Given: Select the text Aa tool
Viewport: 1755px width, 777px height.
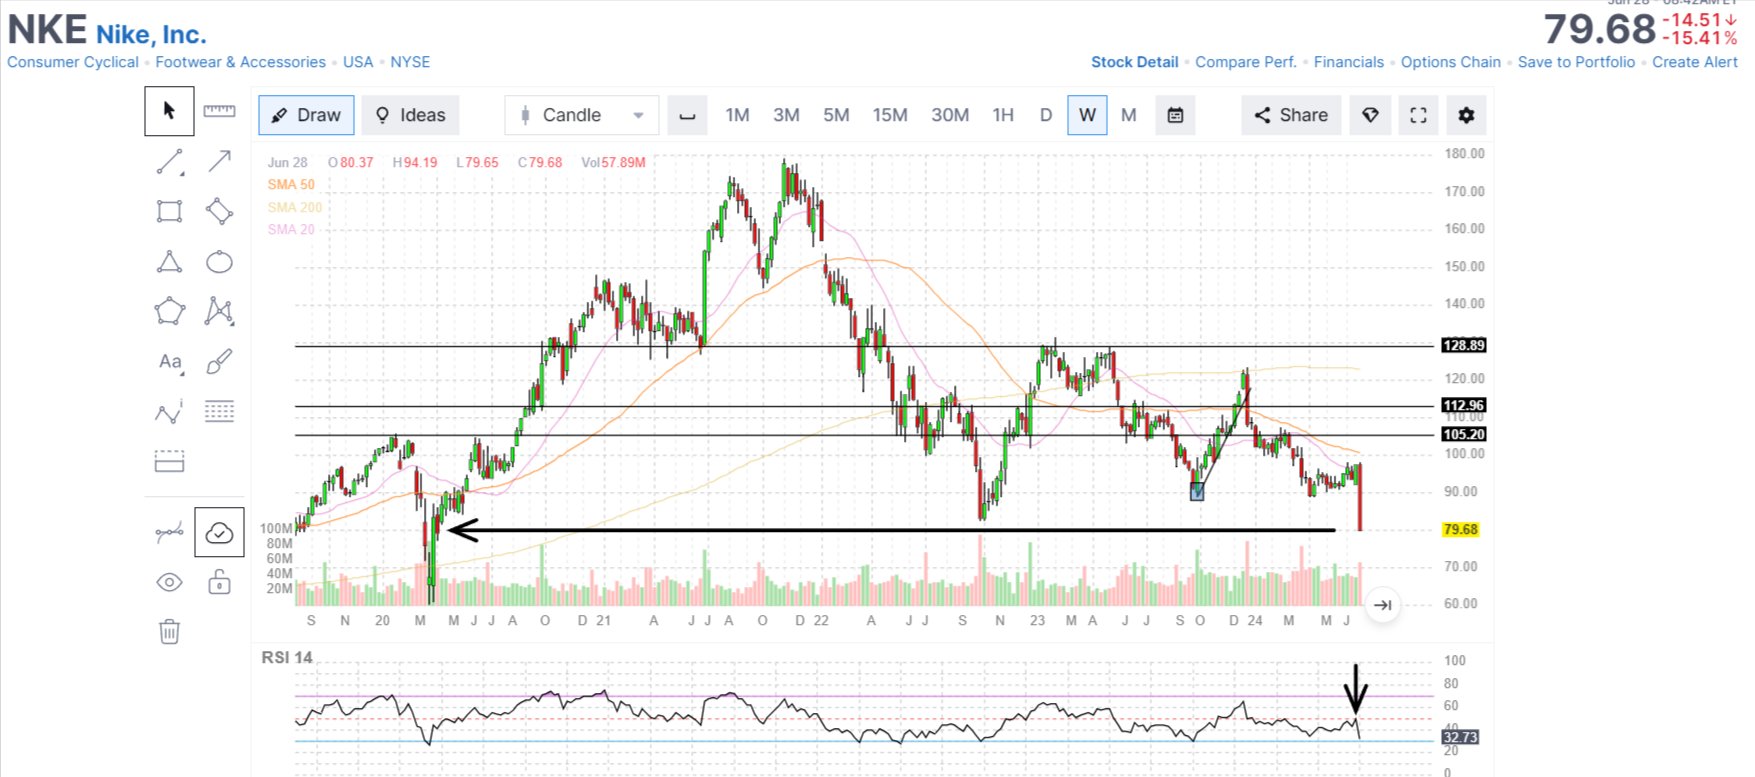Looking at the screenshot, I should click(171, 362).
